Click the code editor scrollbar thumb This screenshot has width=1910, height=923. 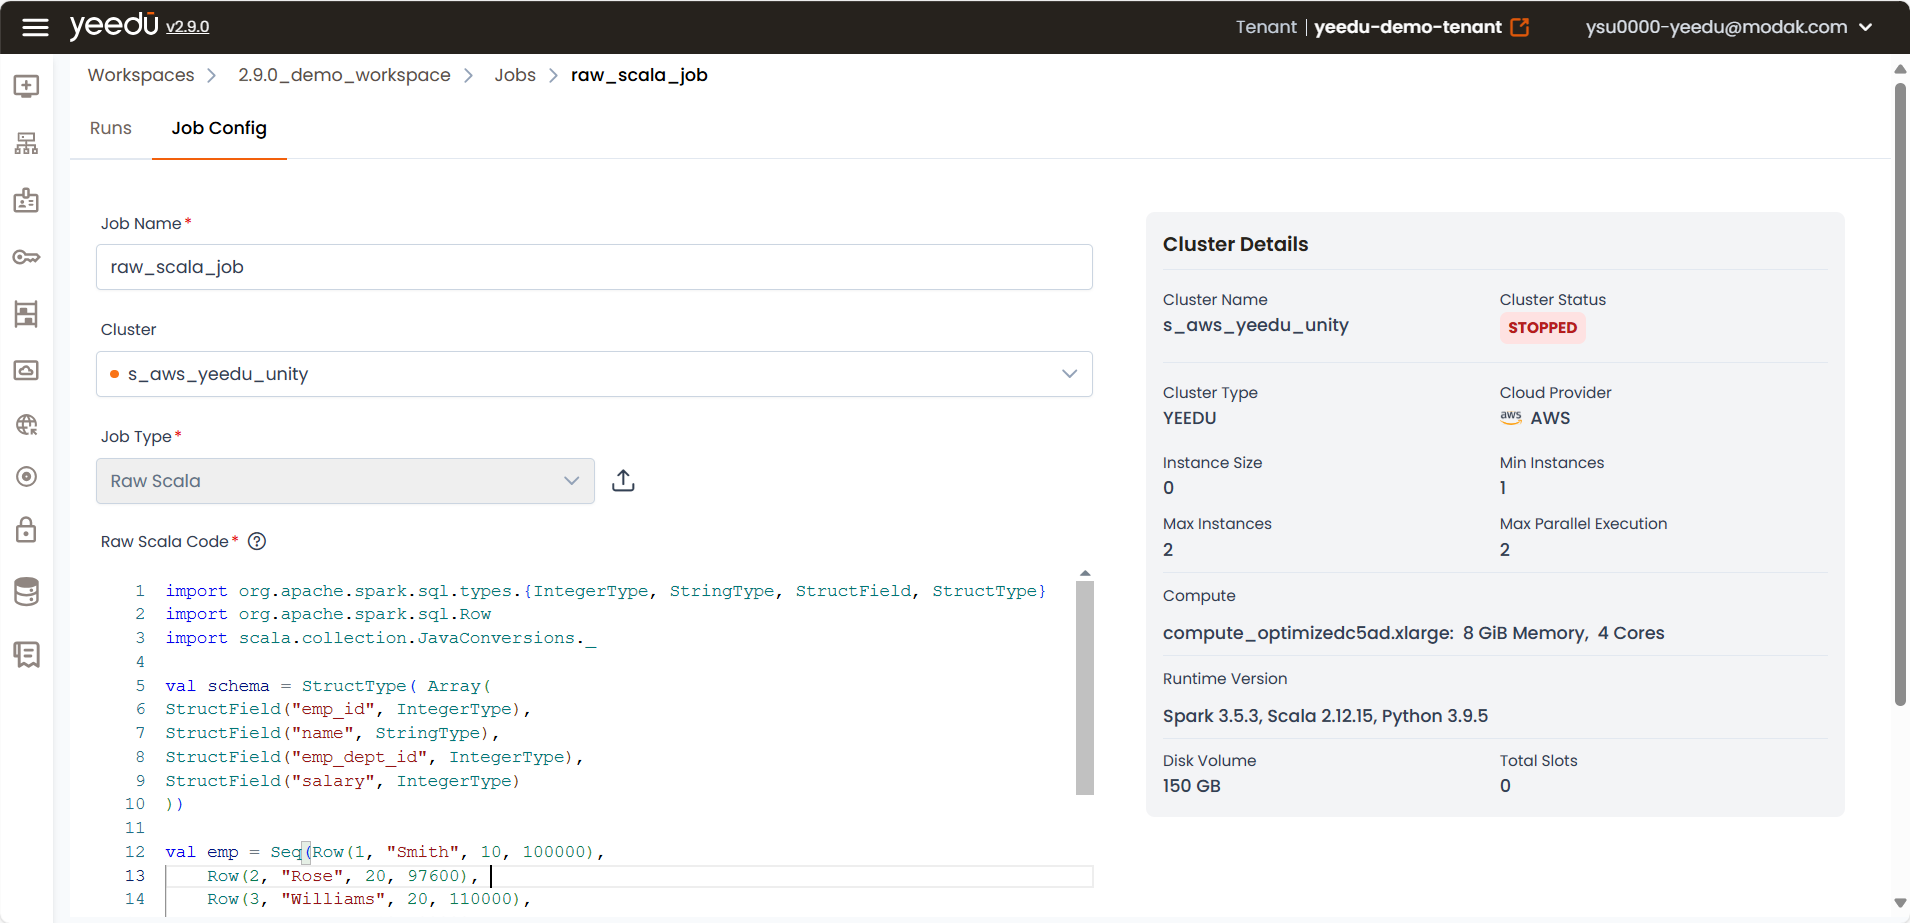pos(1085,687)
